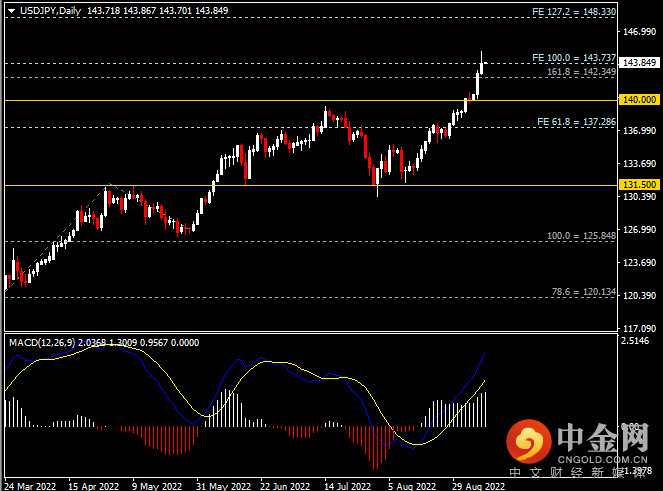Click the 22 Jun 2022 date label
The height and width of the screenshot is (491, 663).
285,486
